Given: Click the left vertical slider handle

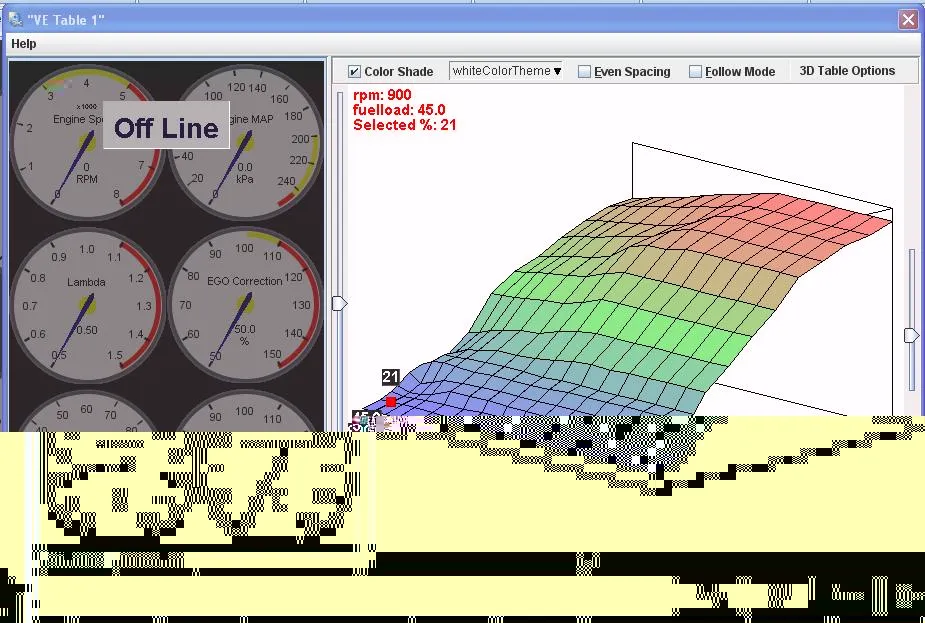Looking at the screenshot, I should coord(340,303).
